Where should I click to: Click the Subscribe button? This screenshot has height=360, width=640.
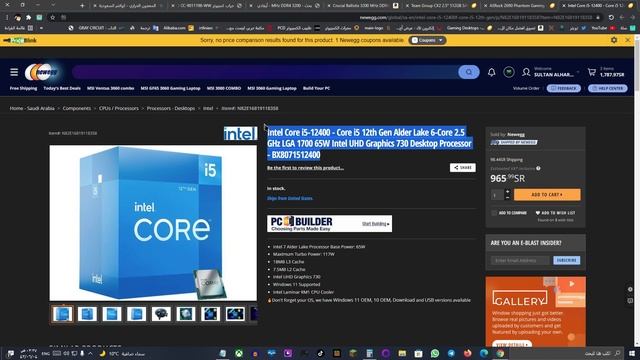coord(567,260)
